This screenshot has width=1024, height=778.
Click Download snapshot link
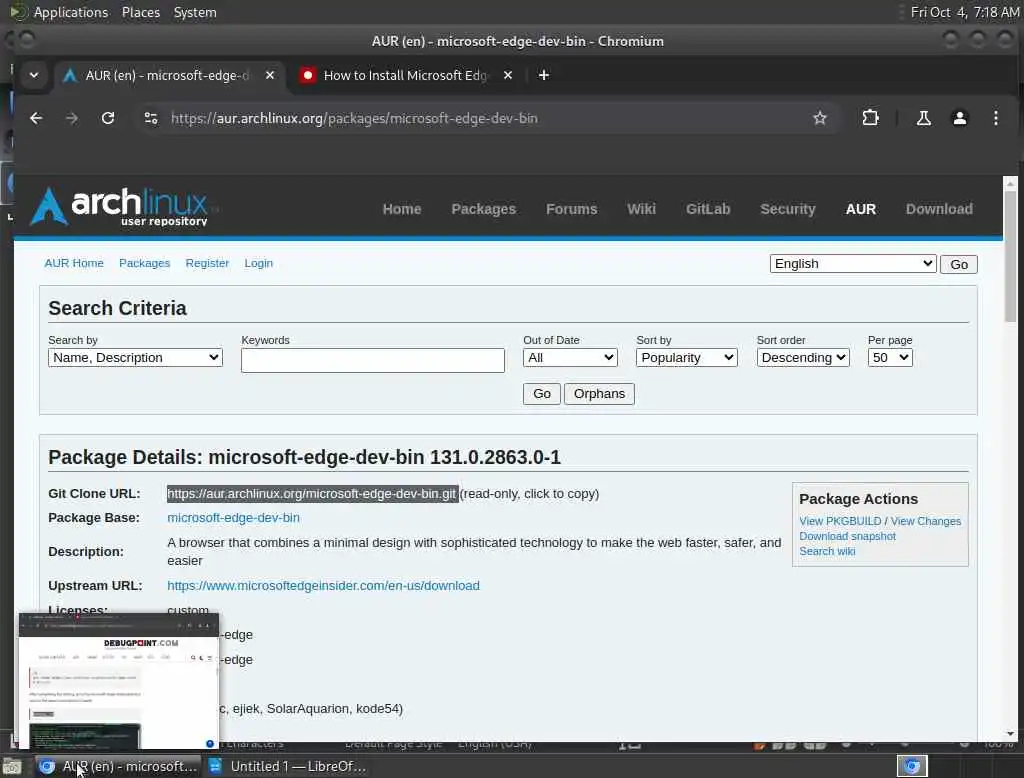pyautogui.click(x=847, y=536)
